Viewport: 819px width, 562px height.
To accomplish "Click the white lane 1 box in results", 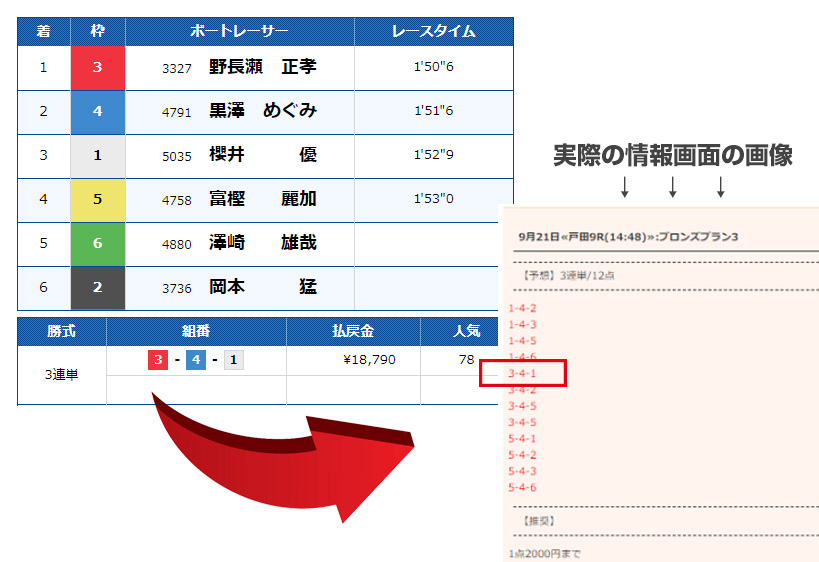I will click(x=97, y=155).
